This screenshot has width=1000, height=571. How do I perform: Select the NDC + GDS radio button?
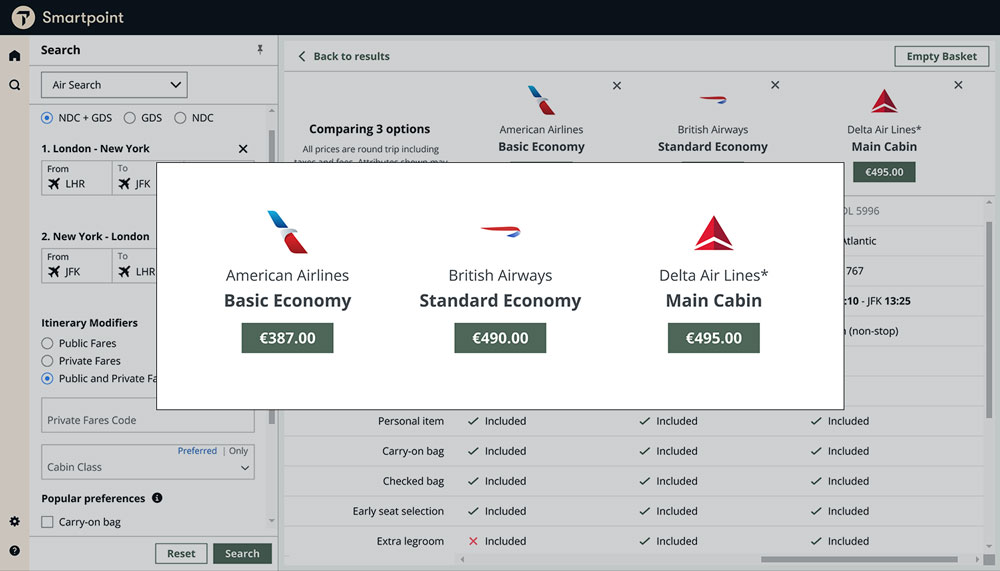point(47,118)
